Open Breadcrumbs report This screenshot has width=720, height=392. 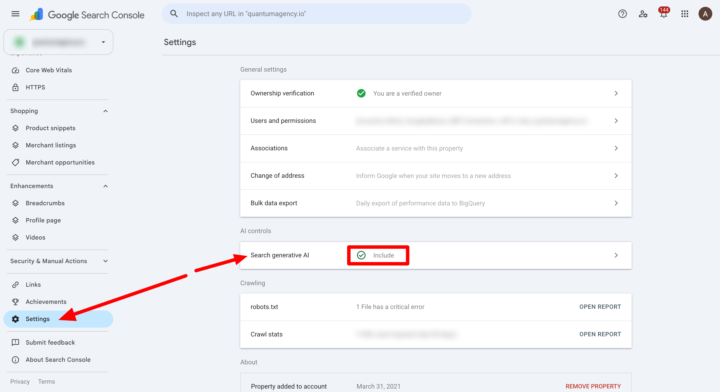coord(45,203)
